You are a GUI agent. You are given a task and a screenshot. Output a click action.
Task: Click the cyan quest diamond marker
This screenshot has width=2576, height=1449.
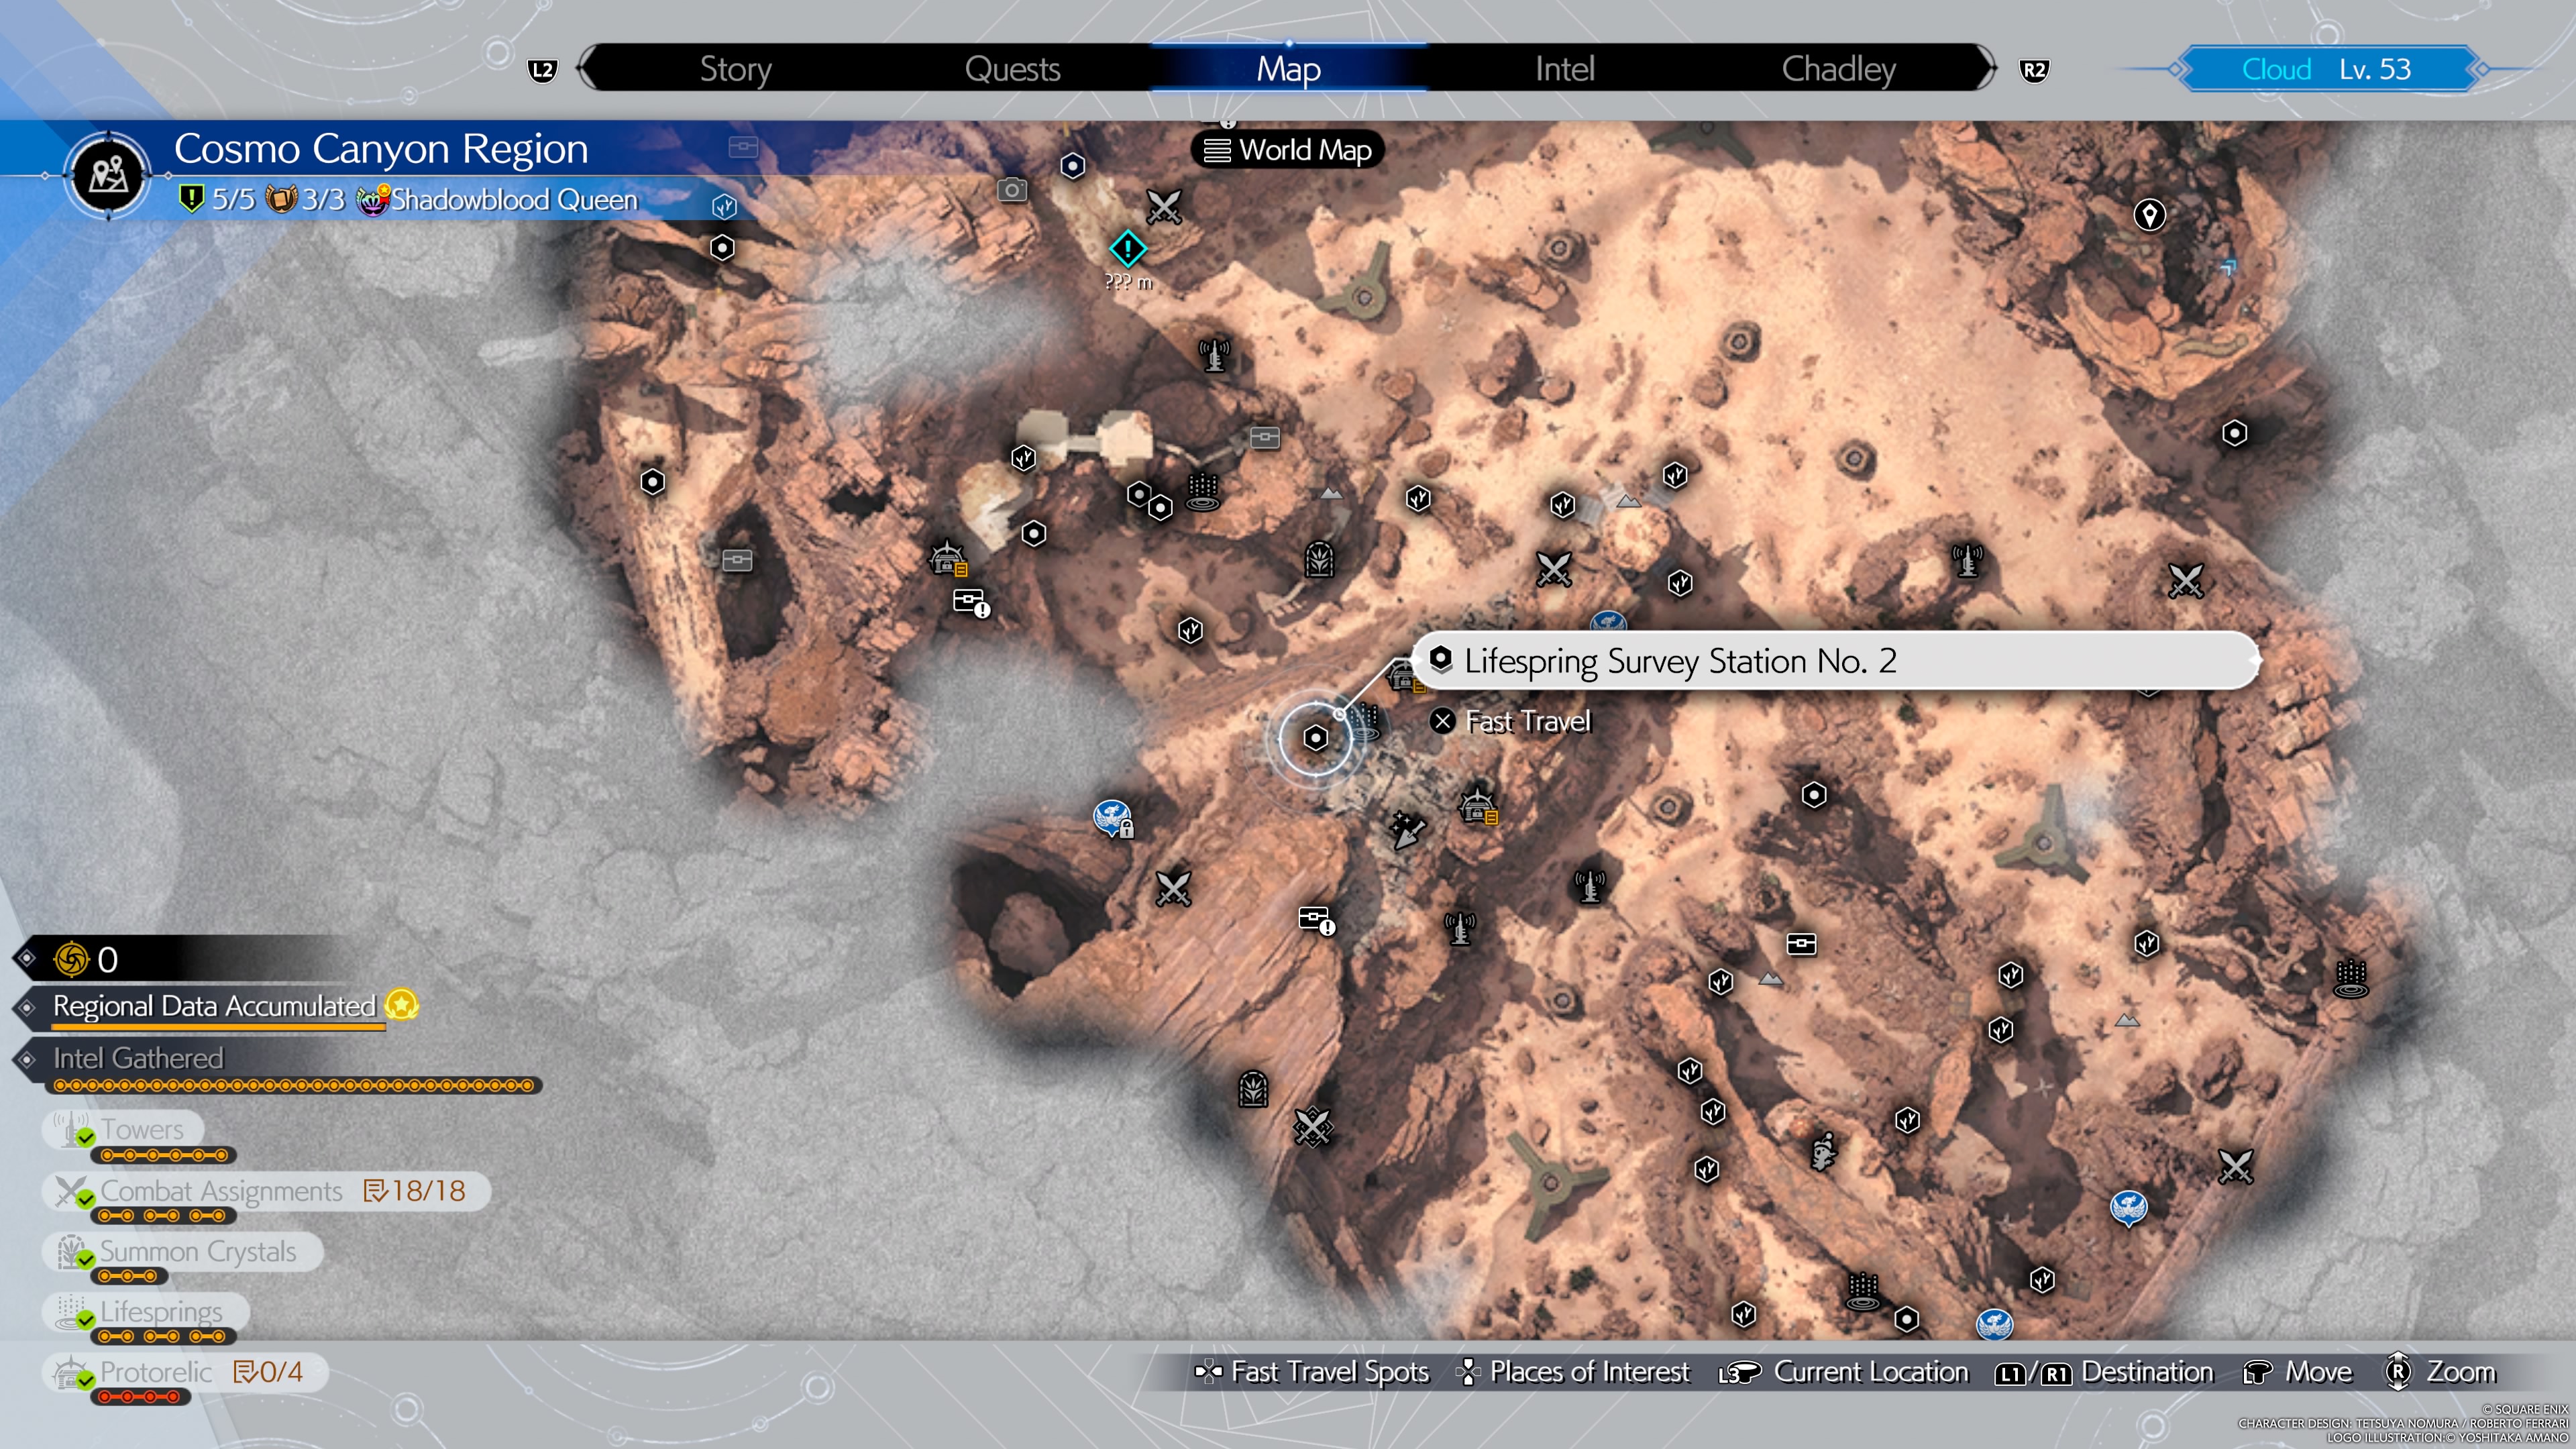click(x=1127, y=249)
